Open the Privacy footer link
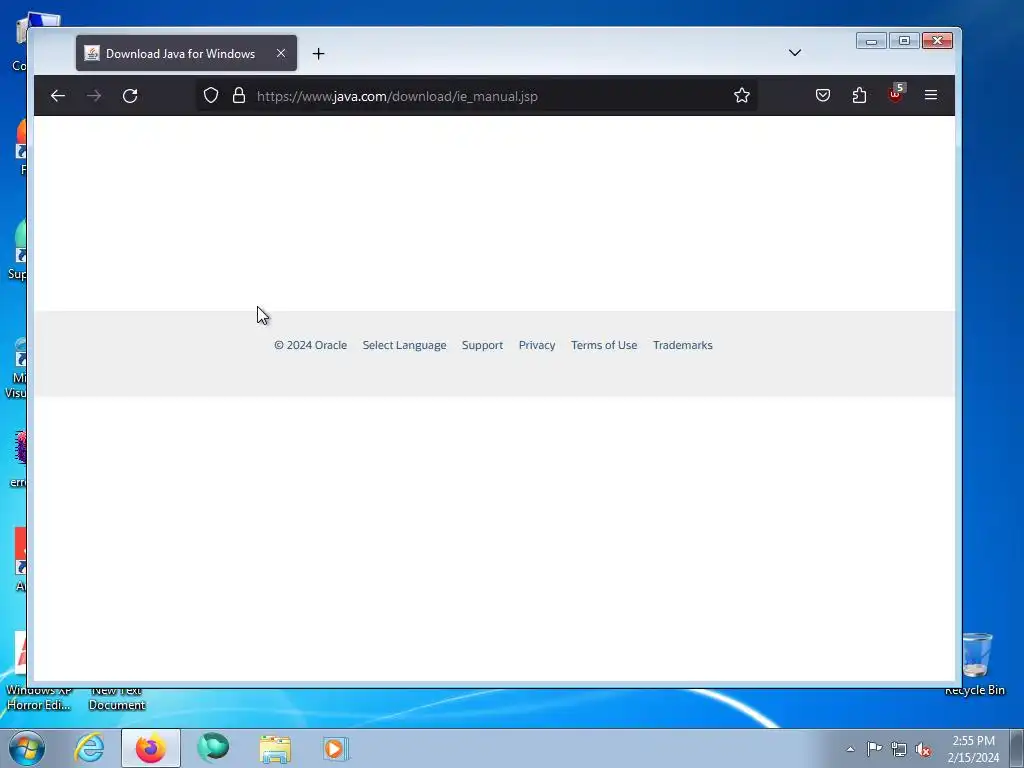 [537, 345]
